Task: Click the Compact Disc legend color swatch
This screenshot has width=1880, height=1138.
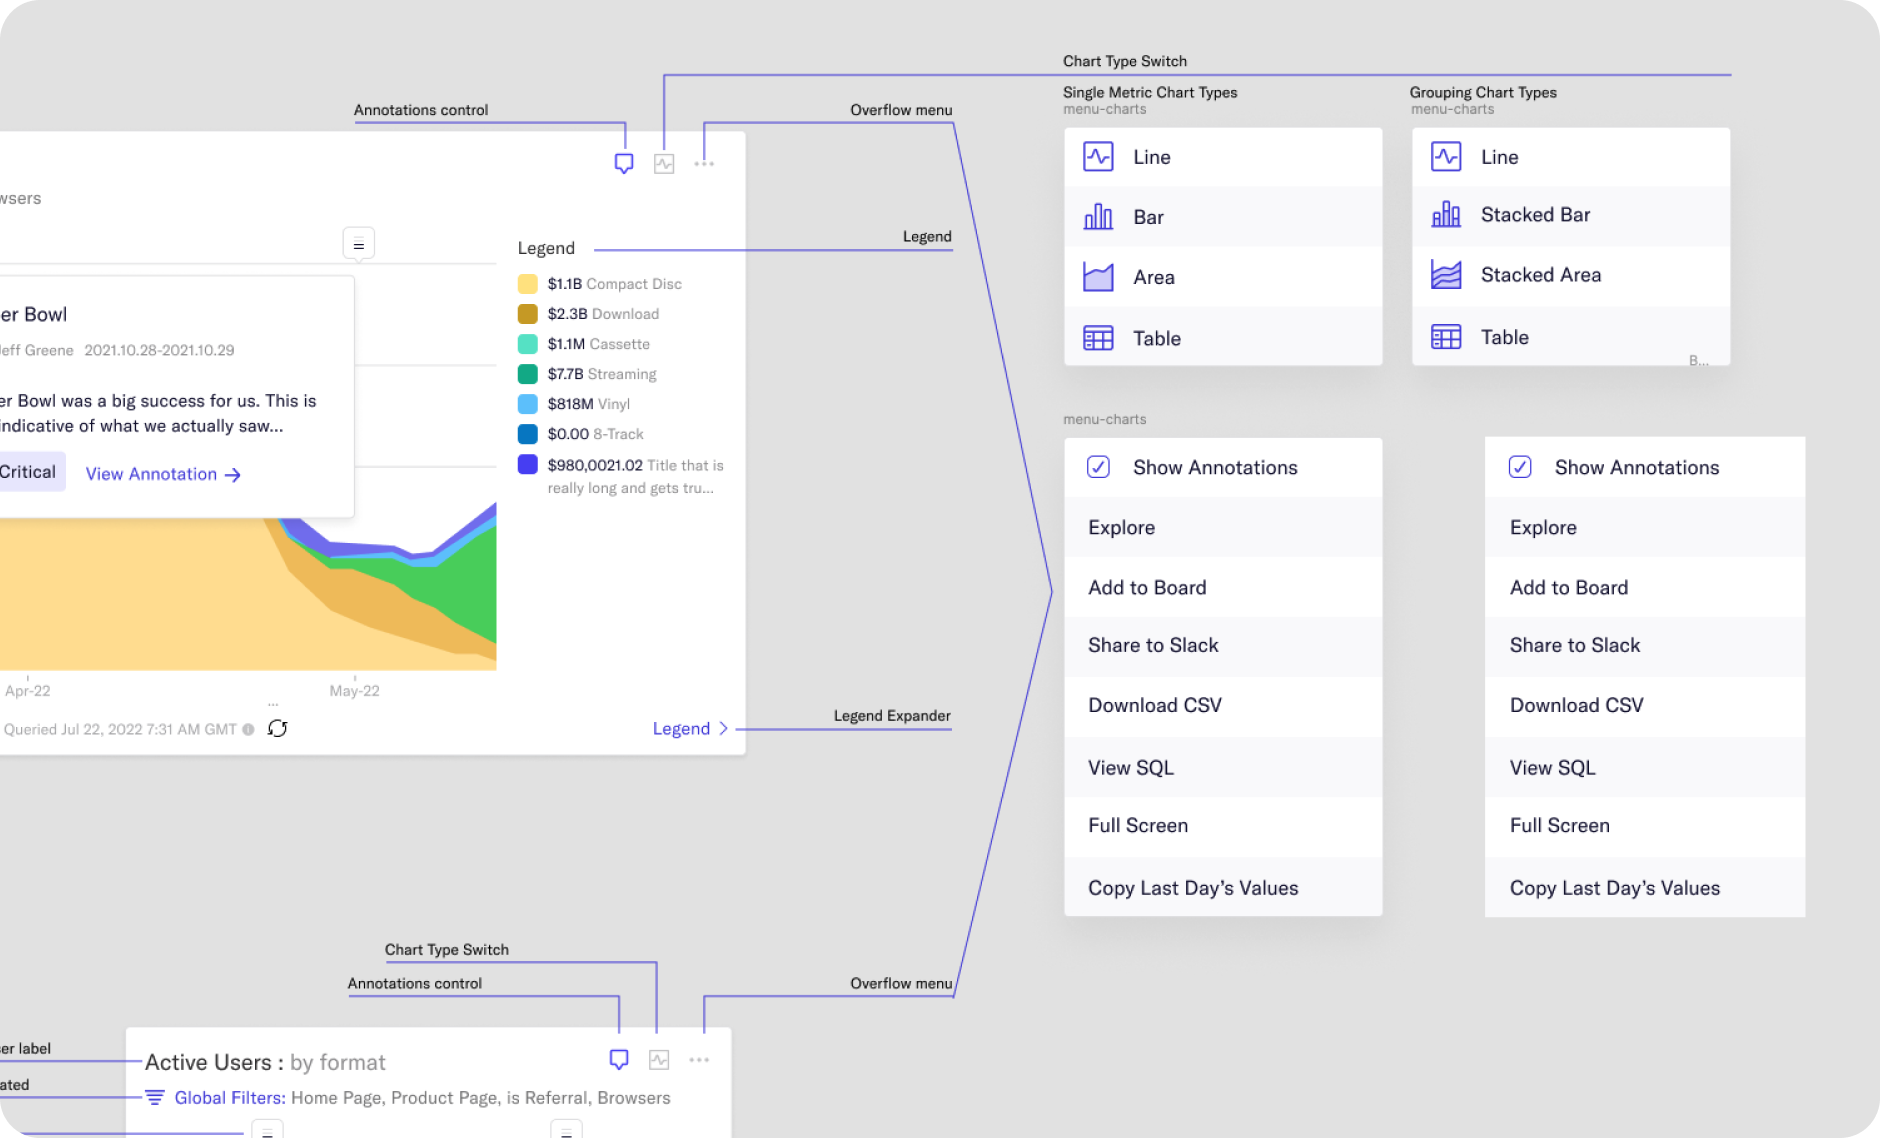Action: click(x=528, y=284)
